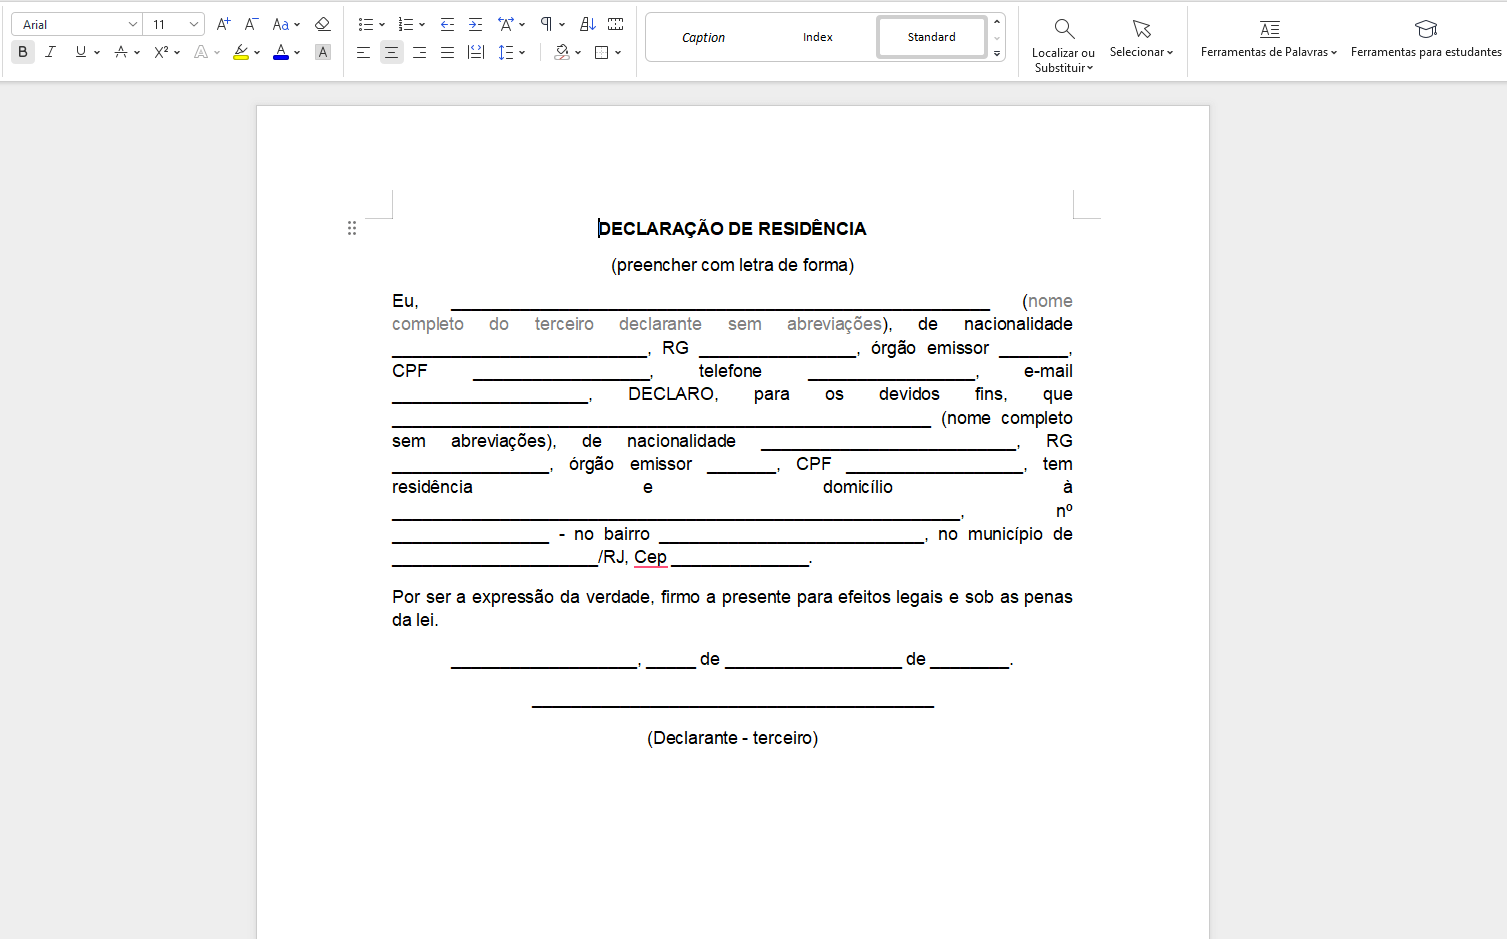Click the tab stops ruler icon

(x=616, y=24)
